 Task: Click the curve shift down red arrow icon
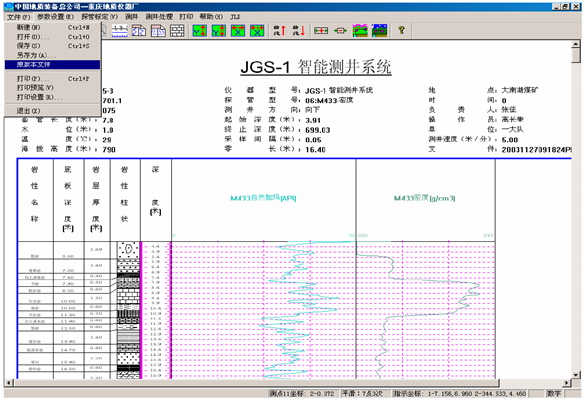(x=299, y=31)
